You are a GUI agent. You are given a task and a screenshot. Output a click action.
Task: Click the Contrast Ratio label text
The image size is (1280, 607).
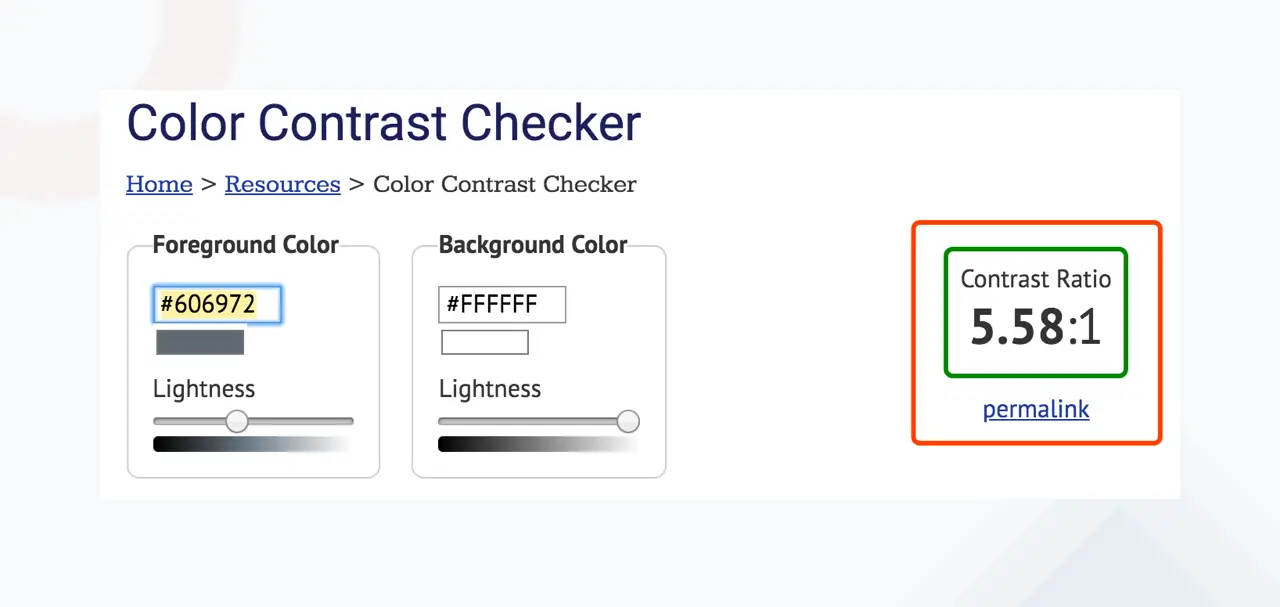pos(1036,279)
